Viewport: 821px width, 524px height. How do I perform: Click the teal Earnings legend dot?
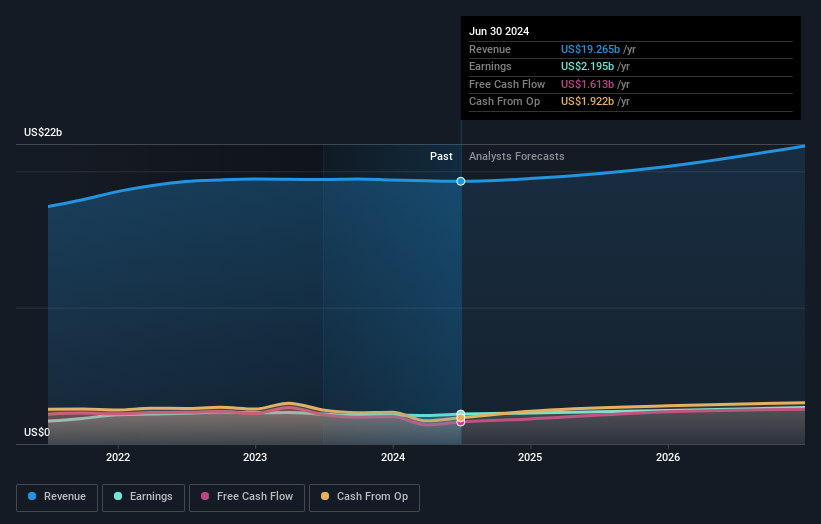pyautogui.click(x=118, y=496)
